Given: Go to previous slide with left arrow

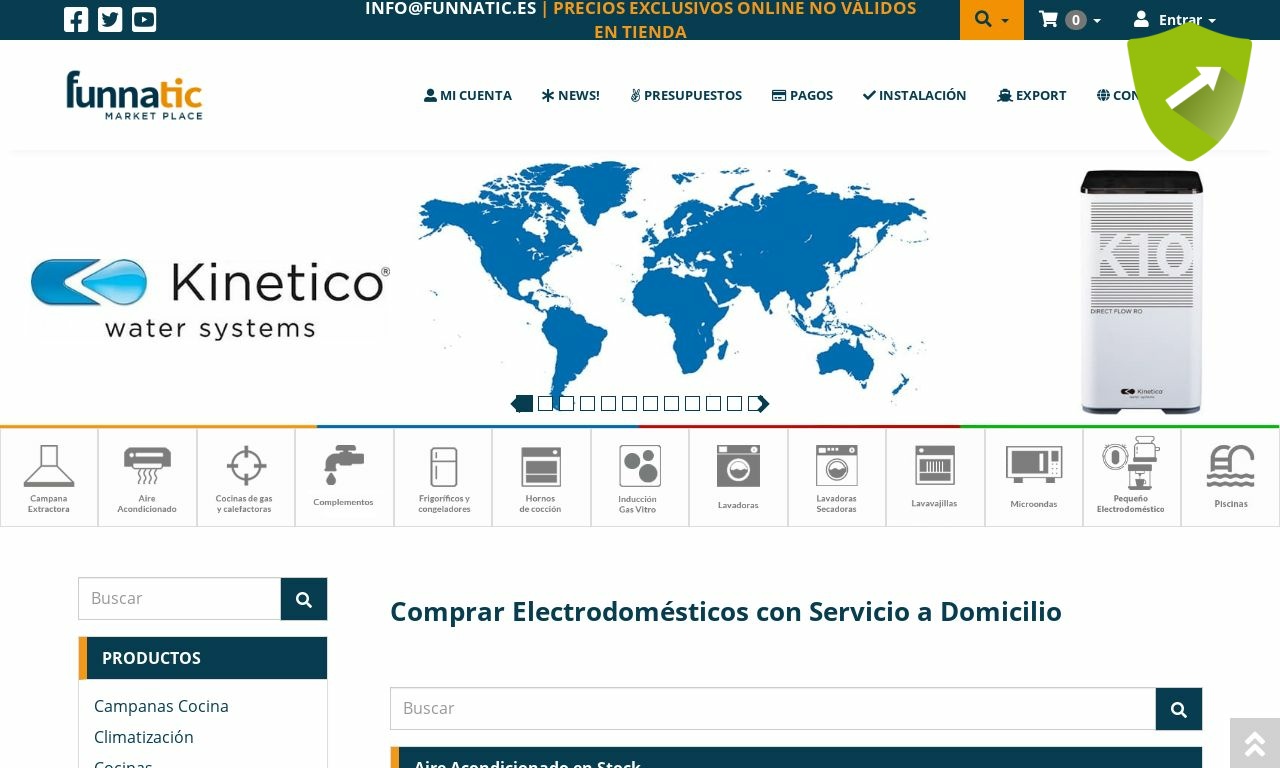Looking at the screenshot, I should click(516, 404).
